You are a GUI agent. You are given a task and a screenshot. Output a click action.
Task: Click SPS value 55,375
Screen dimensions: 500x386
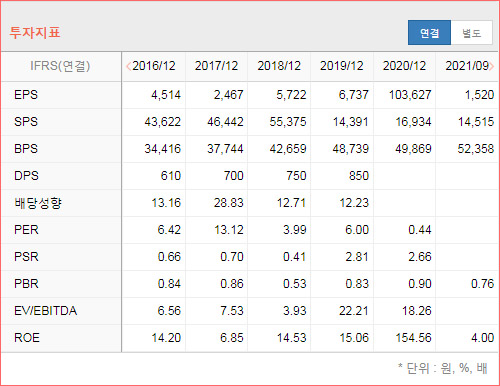click(x=288, y=122)
